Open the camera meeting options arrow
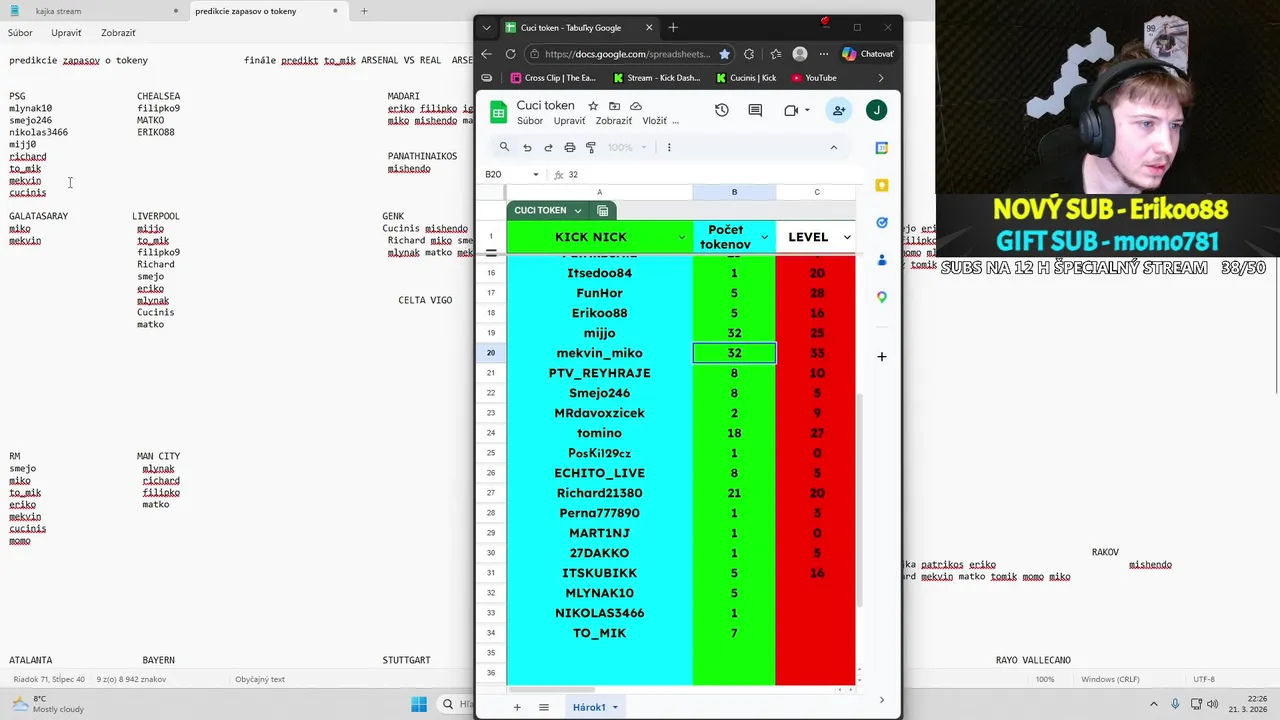This screenshot has height=720, width=1280. coord(807,110)
